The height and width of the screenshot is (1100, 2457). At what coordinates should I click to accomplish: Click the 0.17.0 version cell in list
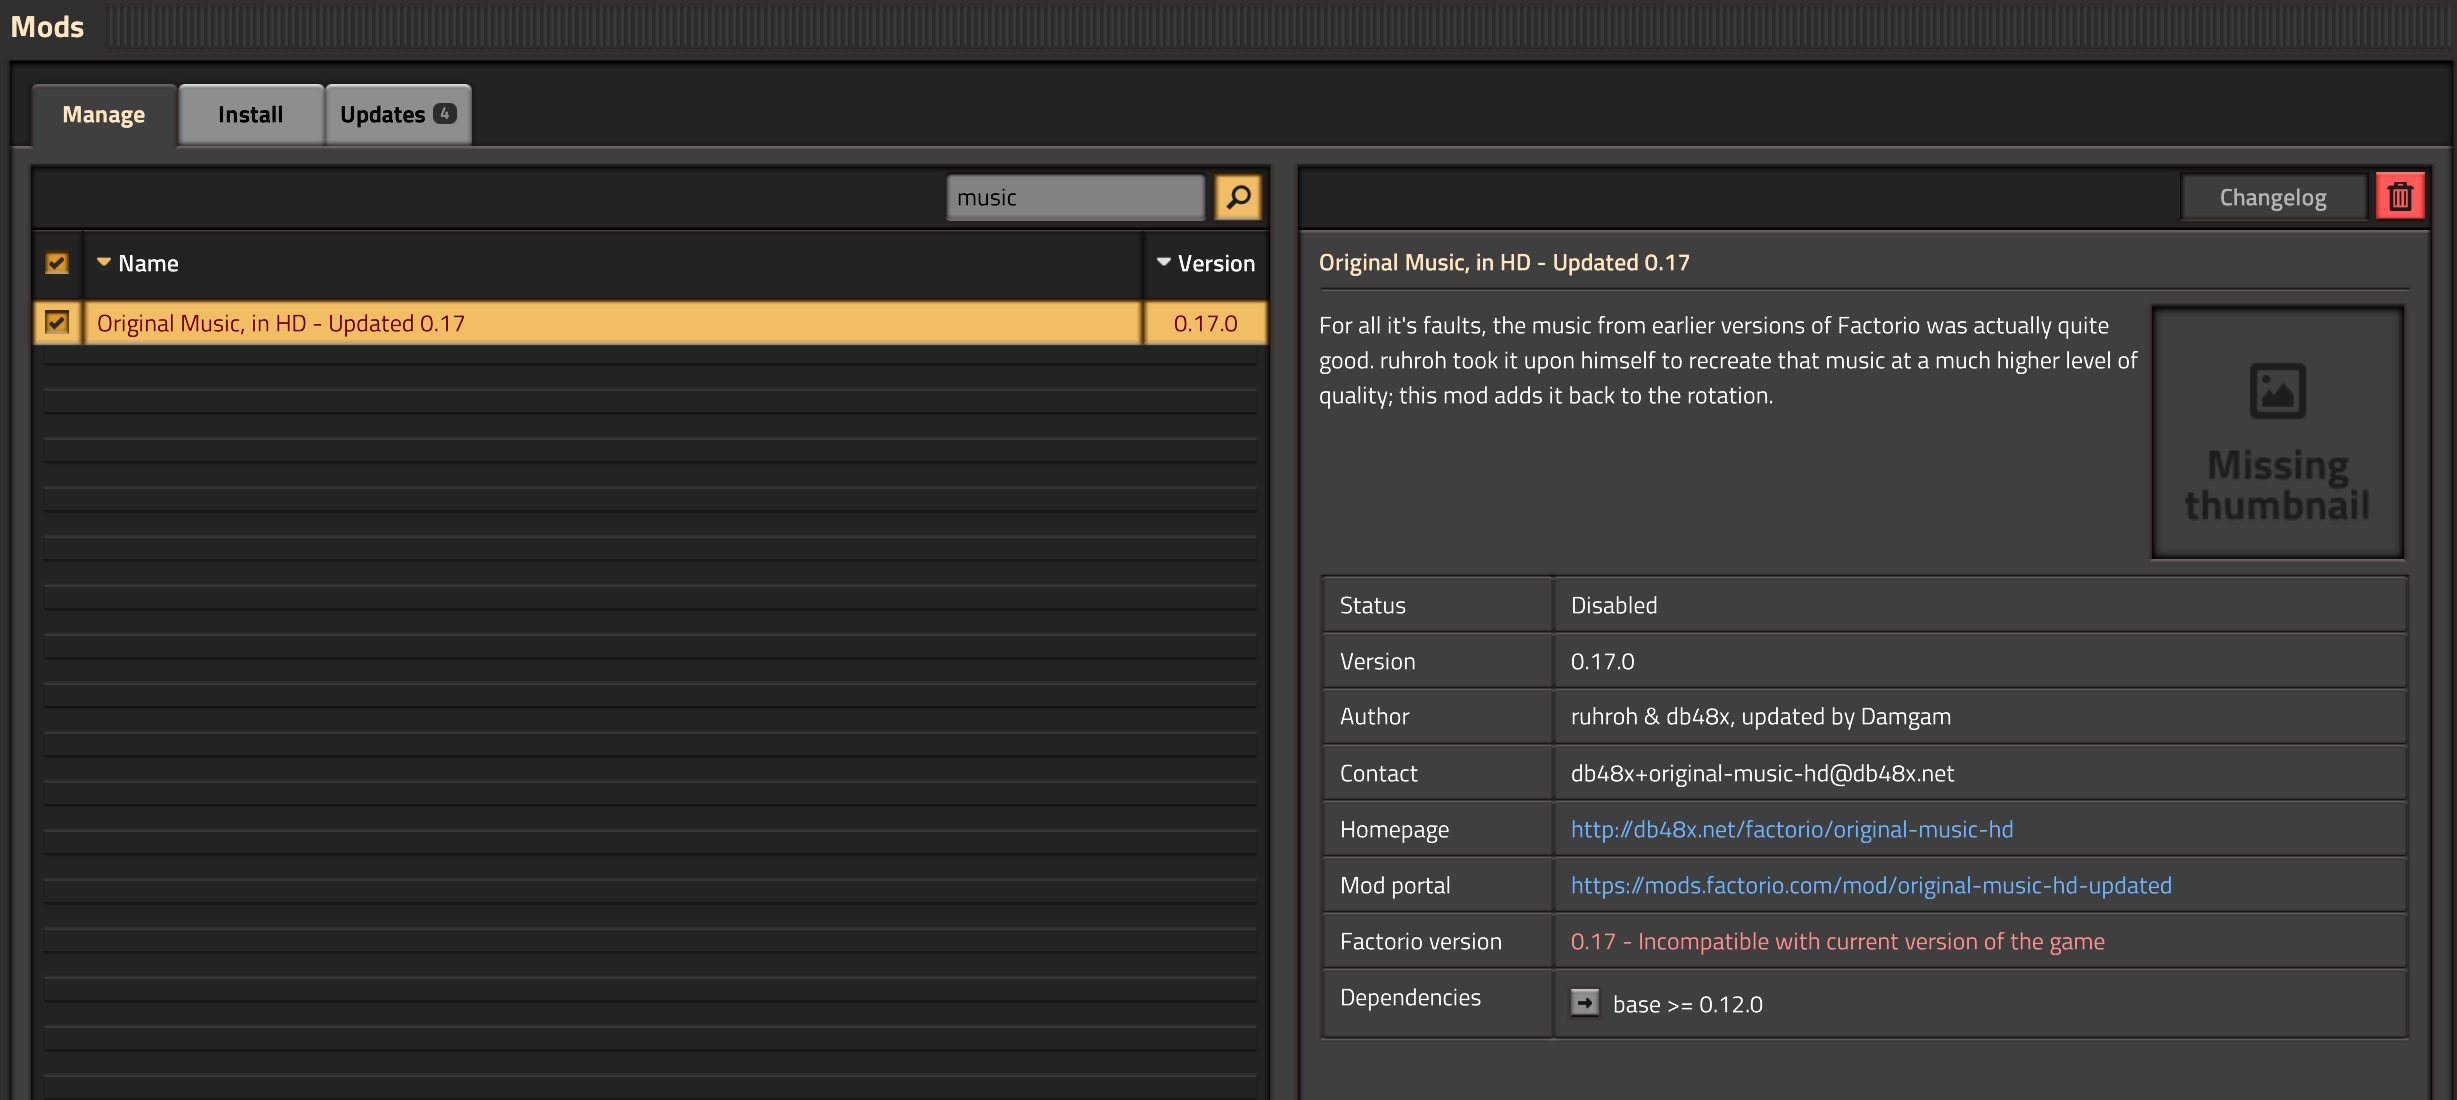[1206, 323]
